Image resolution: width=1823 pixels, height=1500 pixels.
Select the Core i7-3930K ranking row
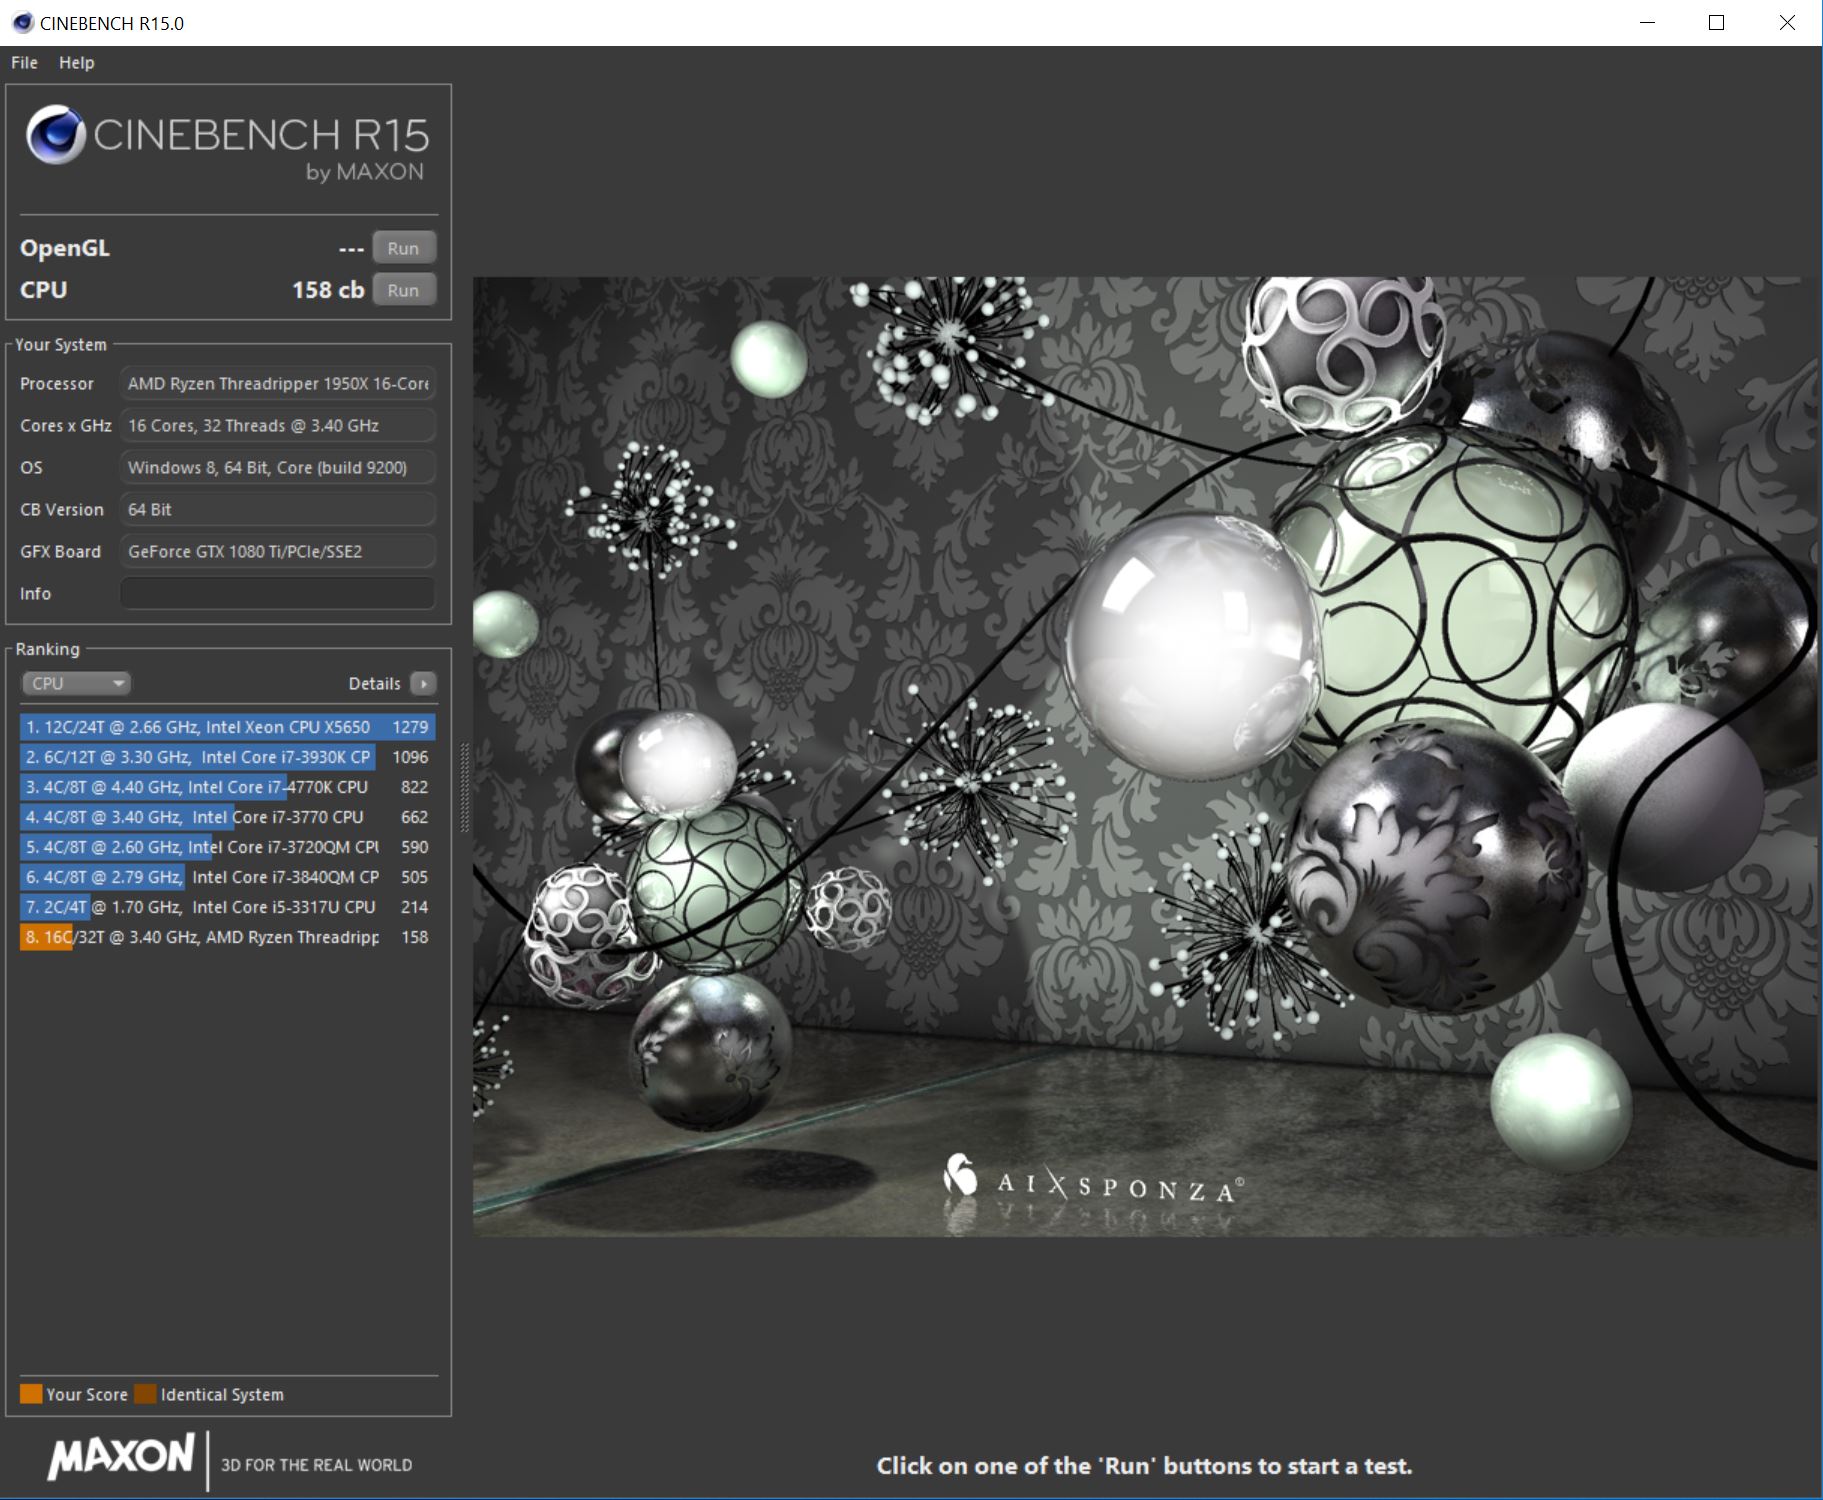point(227,757)
